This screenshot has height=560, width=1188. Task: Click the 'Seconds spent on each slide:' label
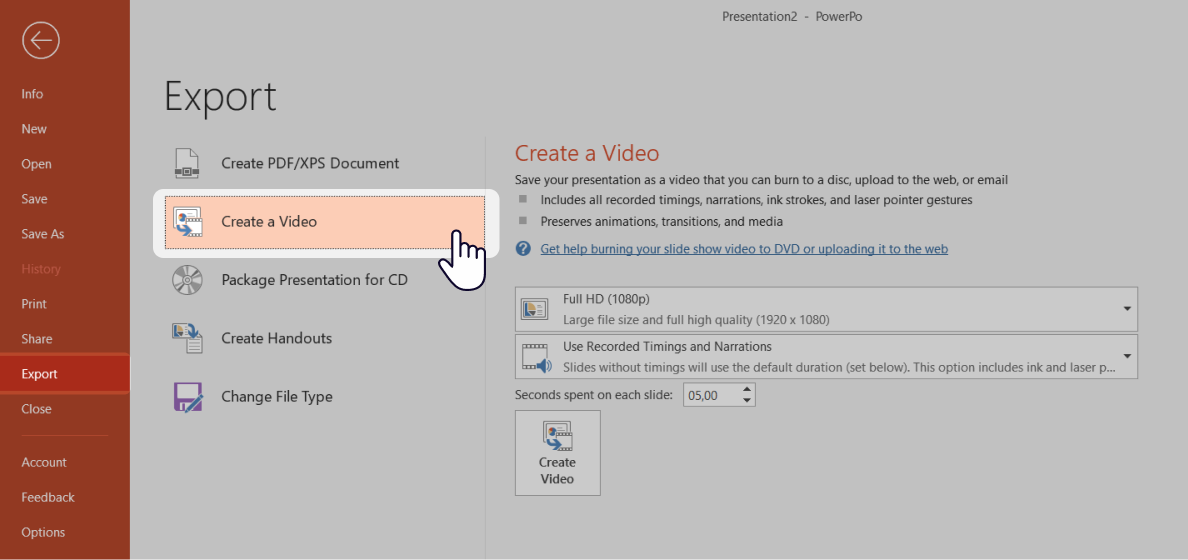pos(594,395)
